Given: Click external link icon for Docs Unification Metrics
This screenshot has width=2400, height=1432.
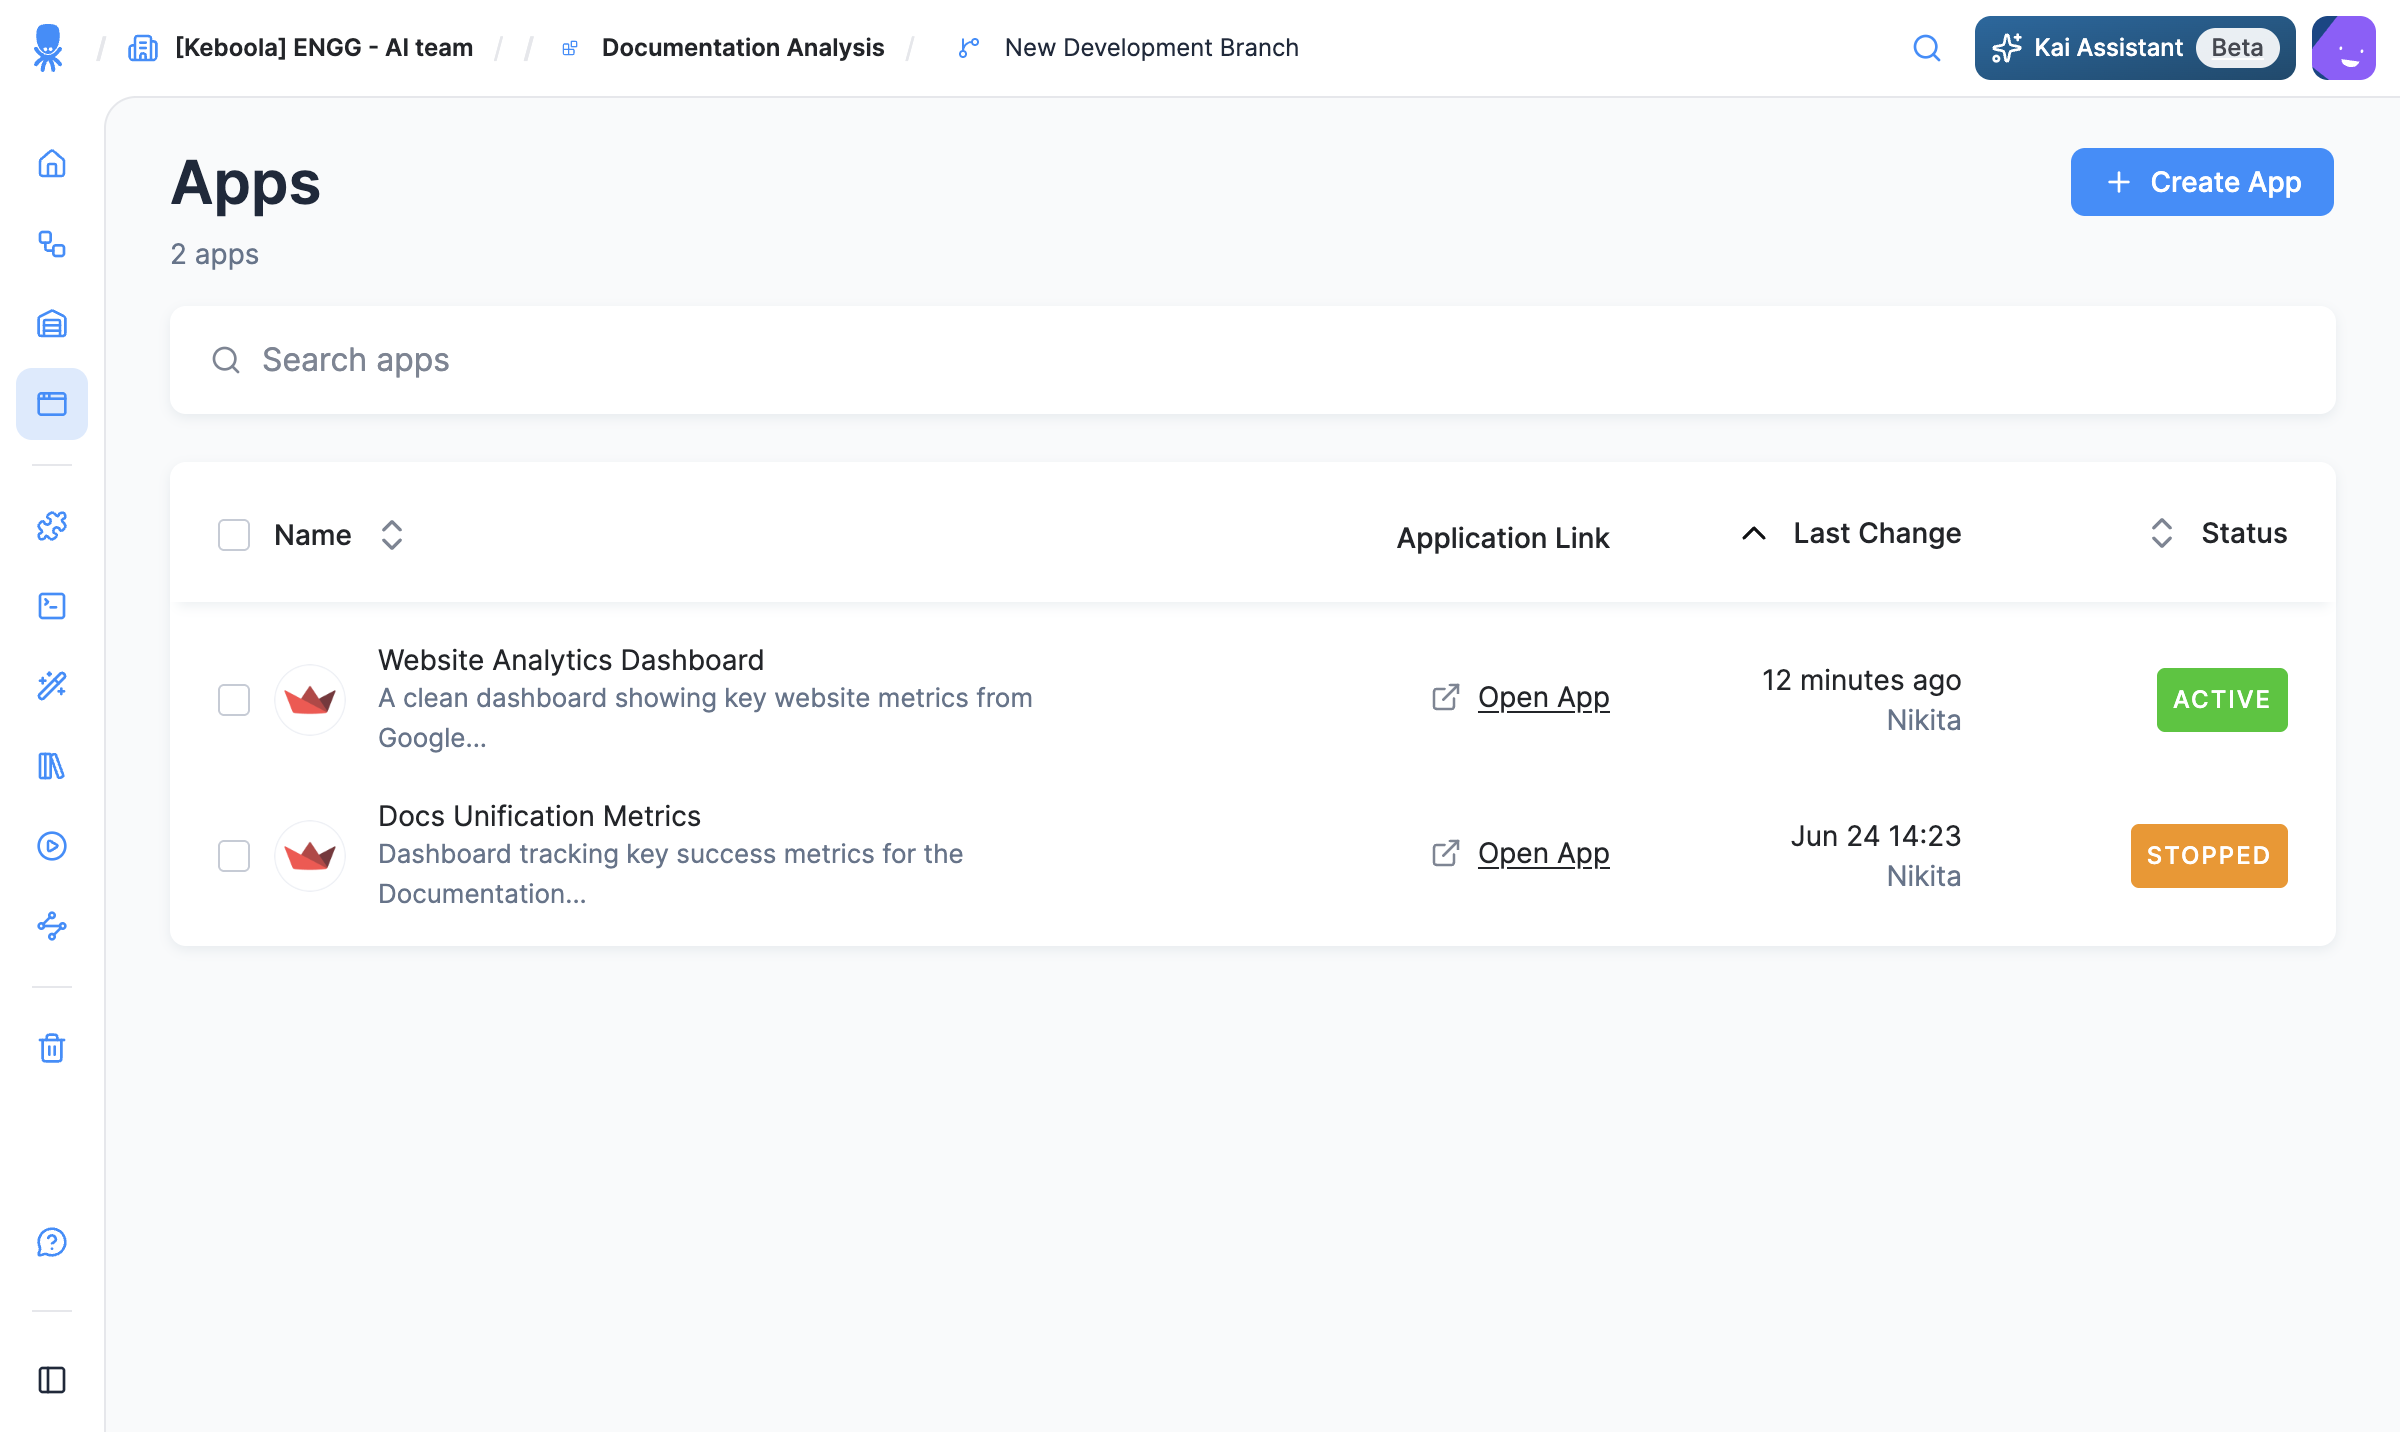Looking at the screenshot, I should [x=1446, y=853].
